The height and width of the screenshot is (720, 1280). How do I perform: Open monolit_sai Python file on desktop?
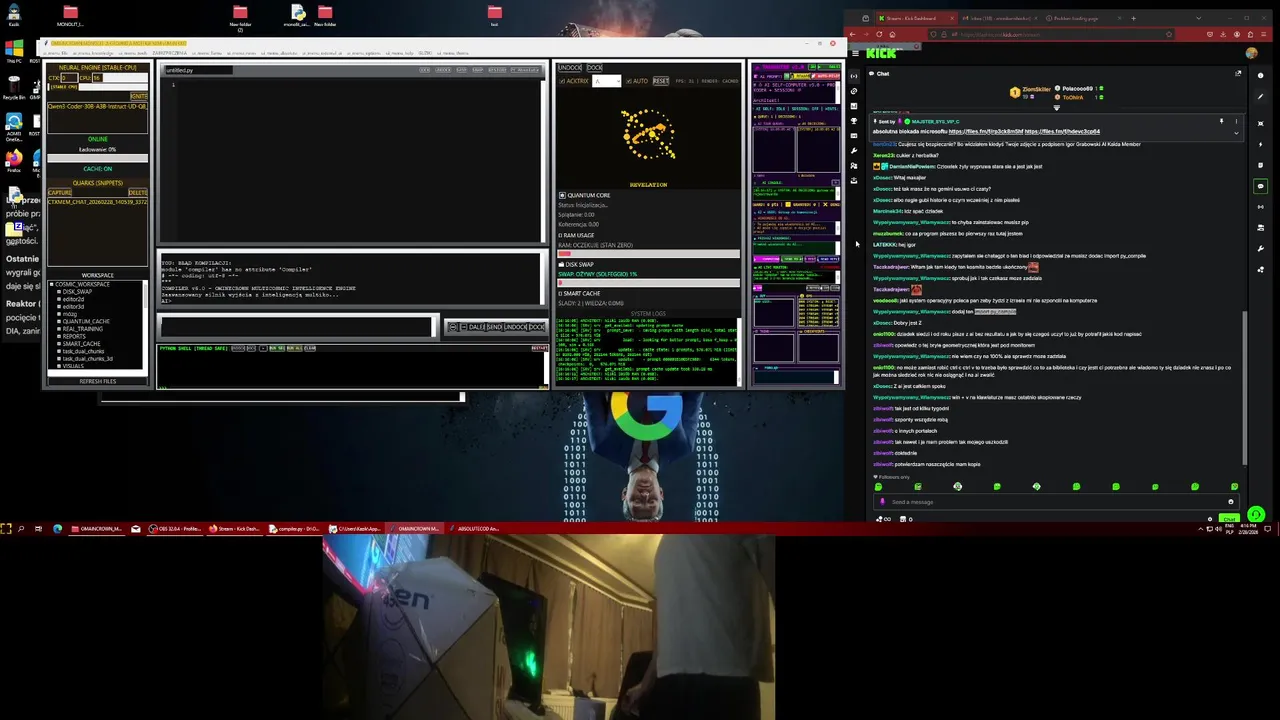297,15
